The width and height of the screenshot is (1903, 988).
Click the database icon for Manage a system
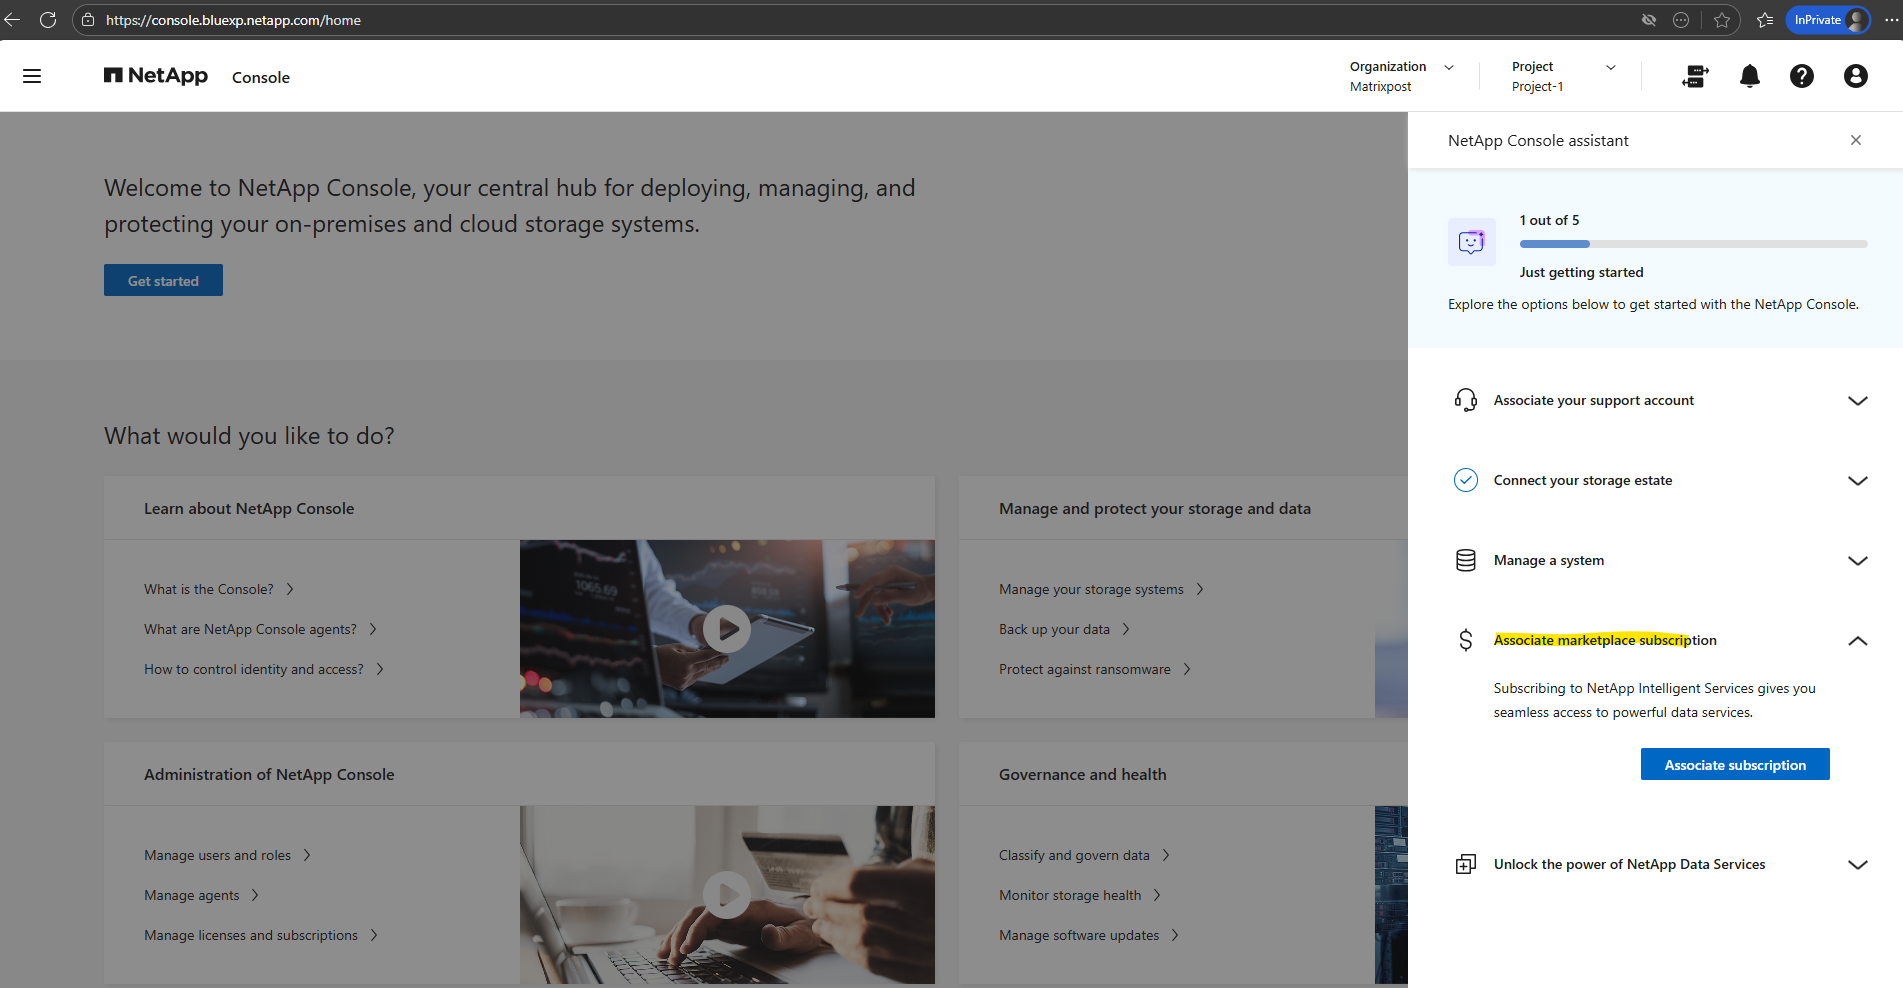pos(1466,560)
